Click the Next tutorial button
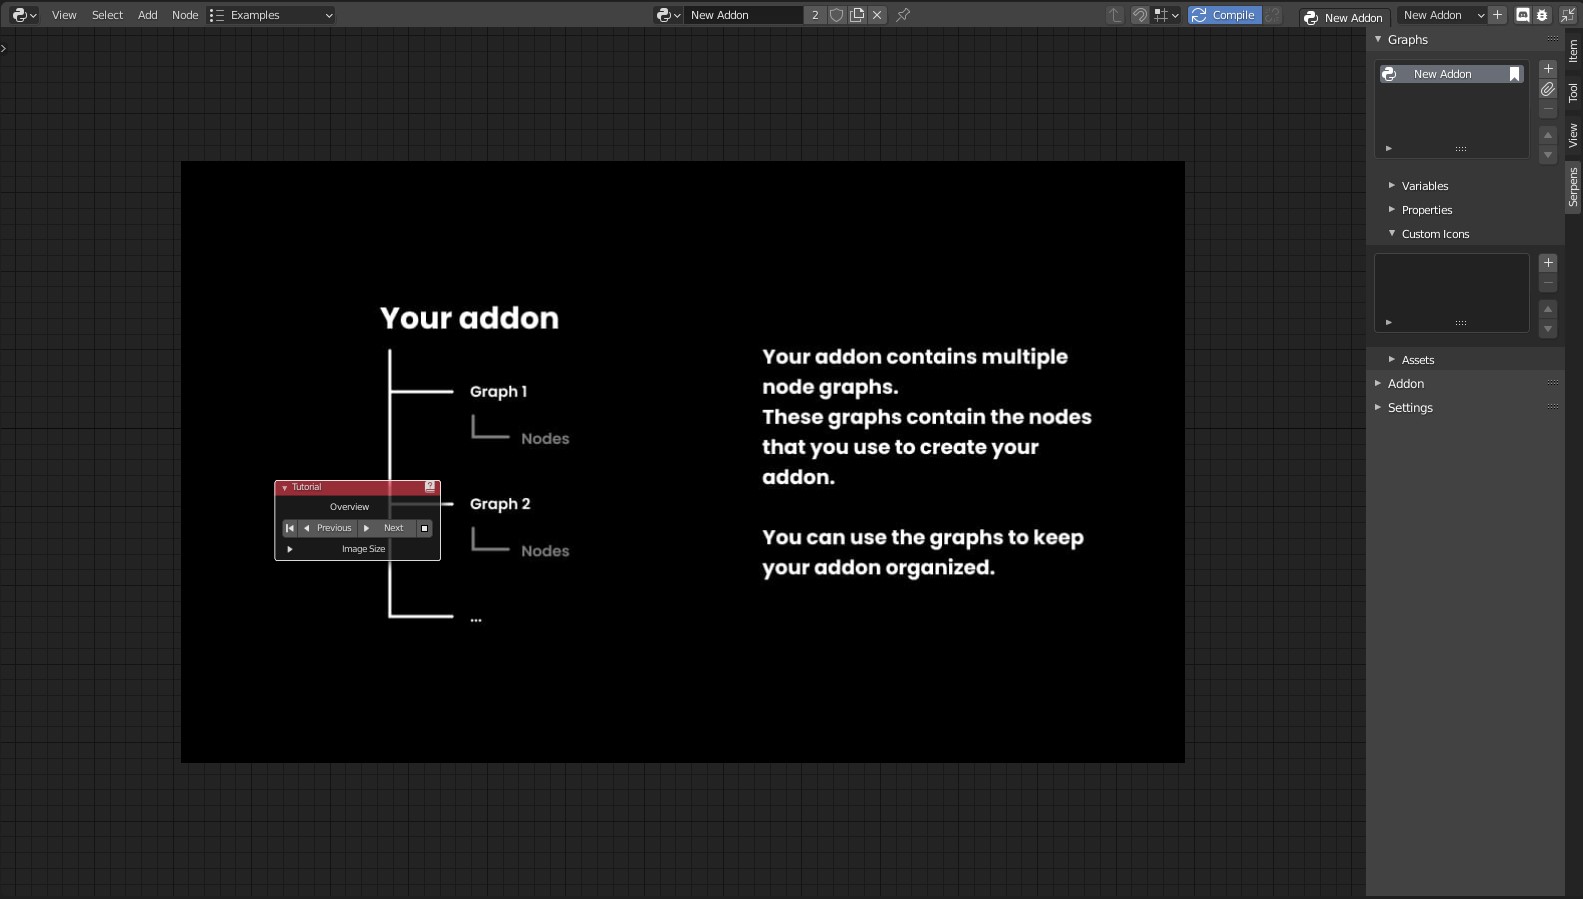The height and width of the screenshot is (899, 1583). pos(386,528)
